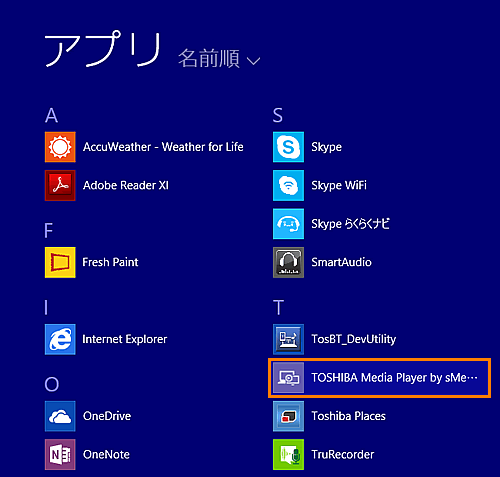
Task: Open Toshiba Places icon
Action: pos(288,416)
